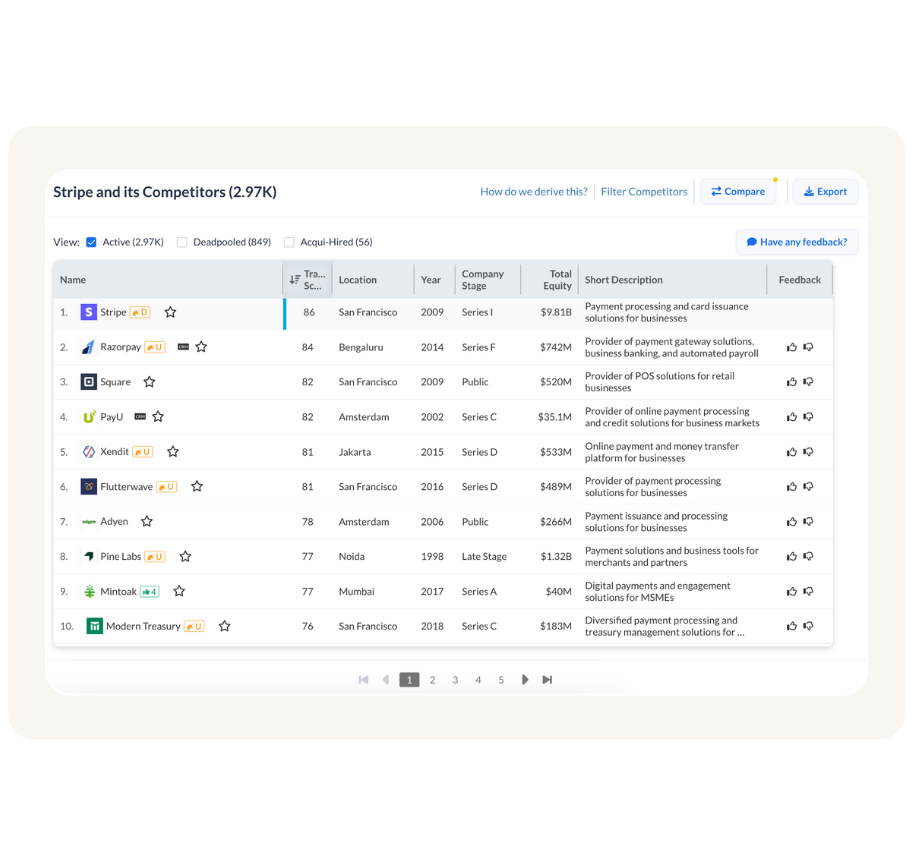Open 'How do we derive this?' link

pos(534,192)
